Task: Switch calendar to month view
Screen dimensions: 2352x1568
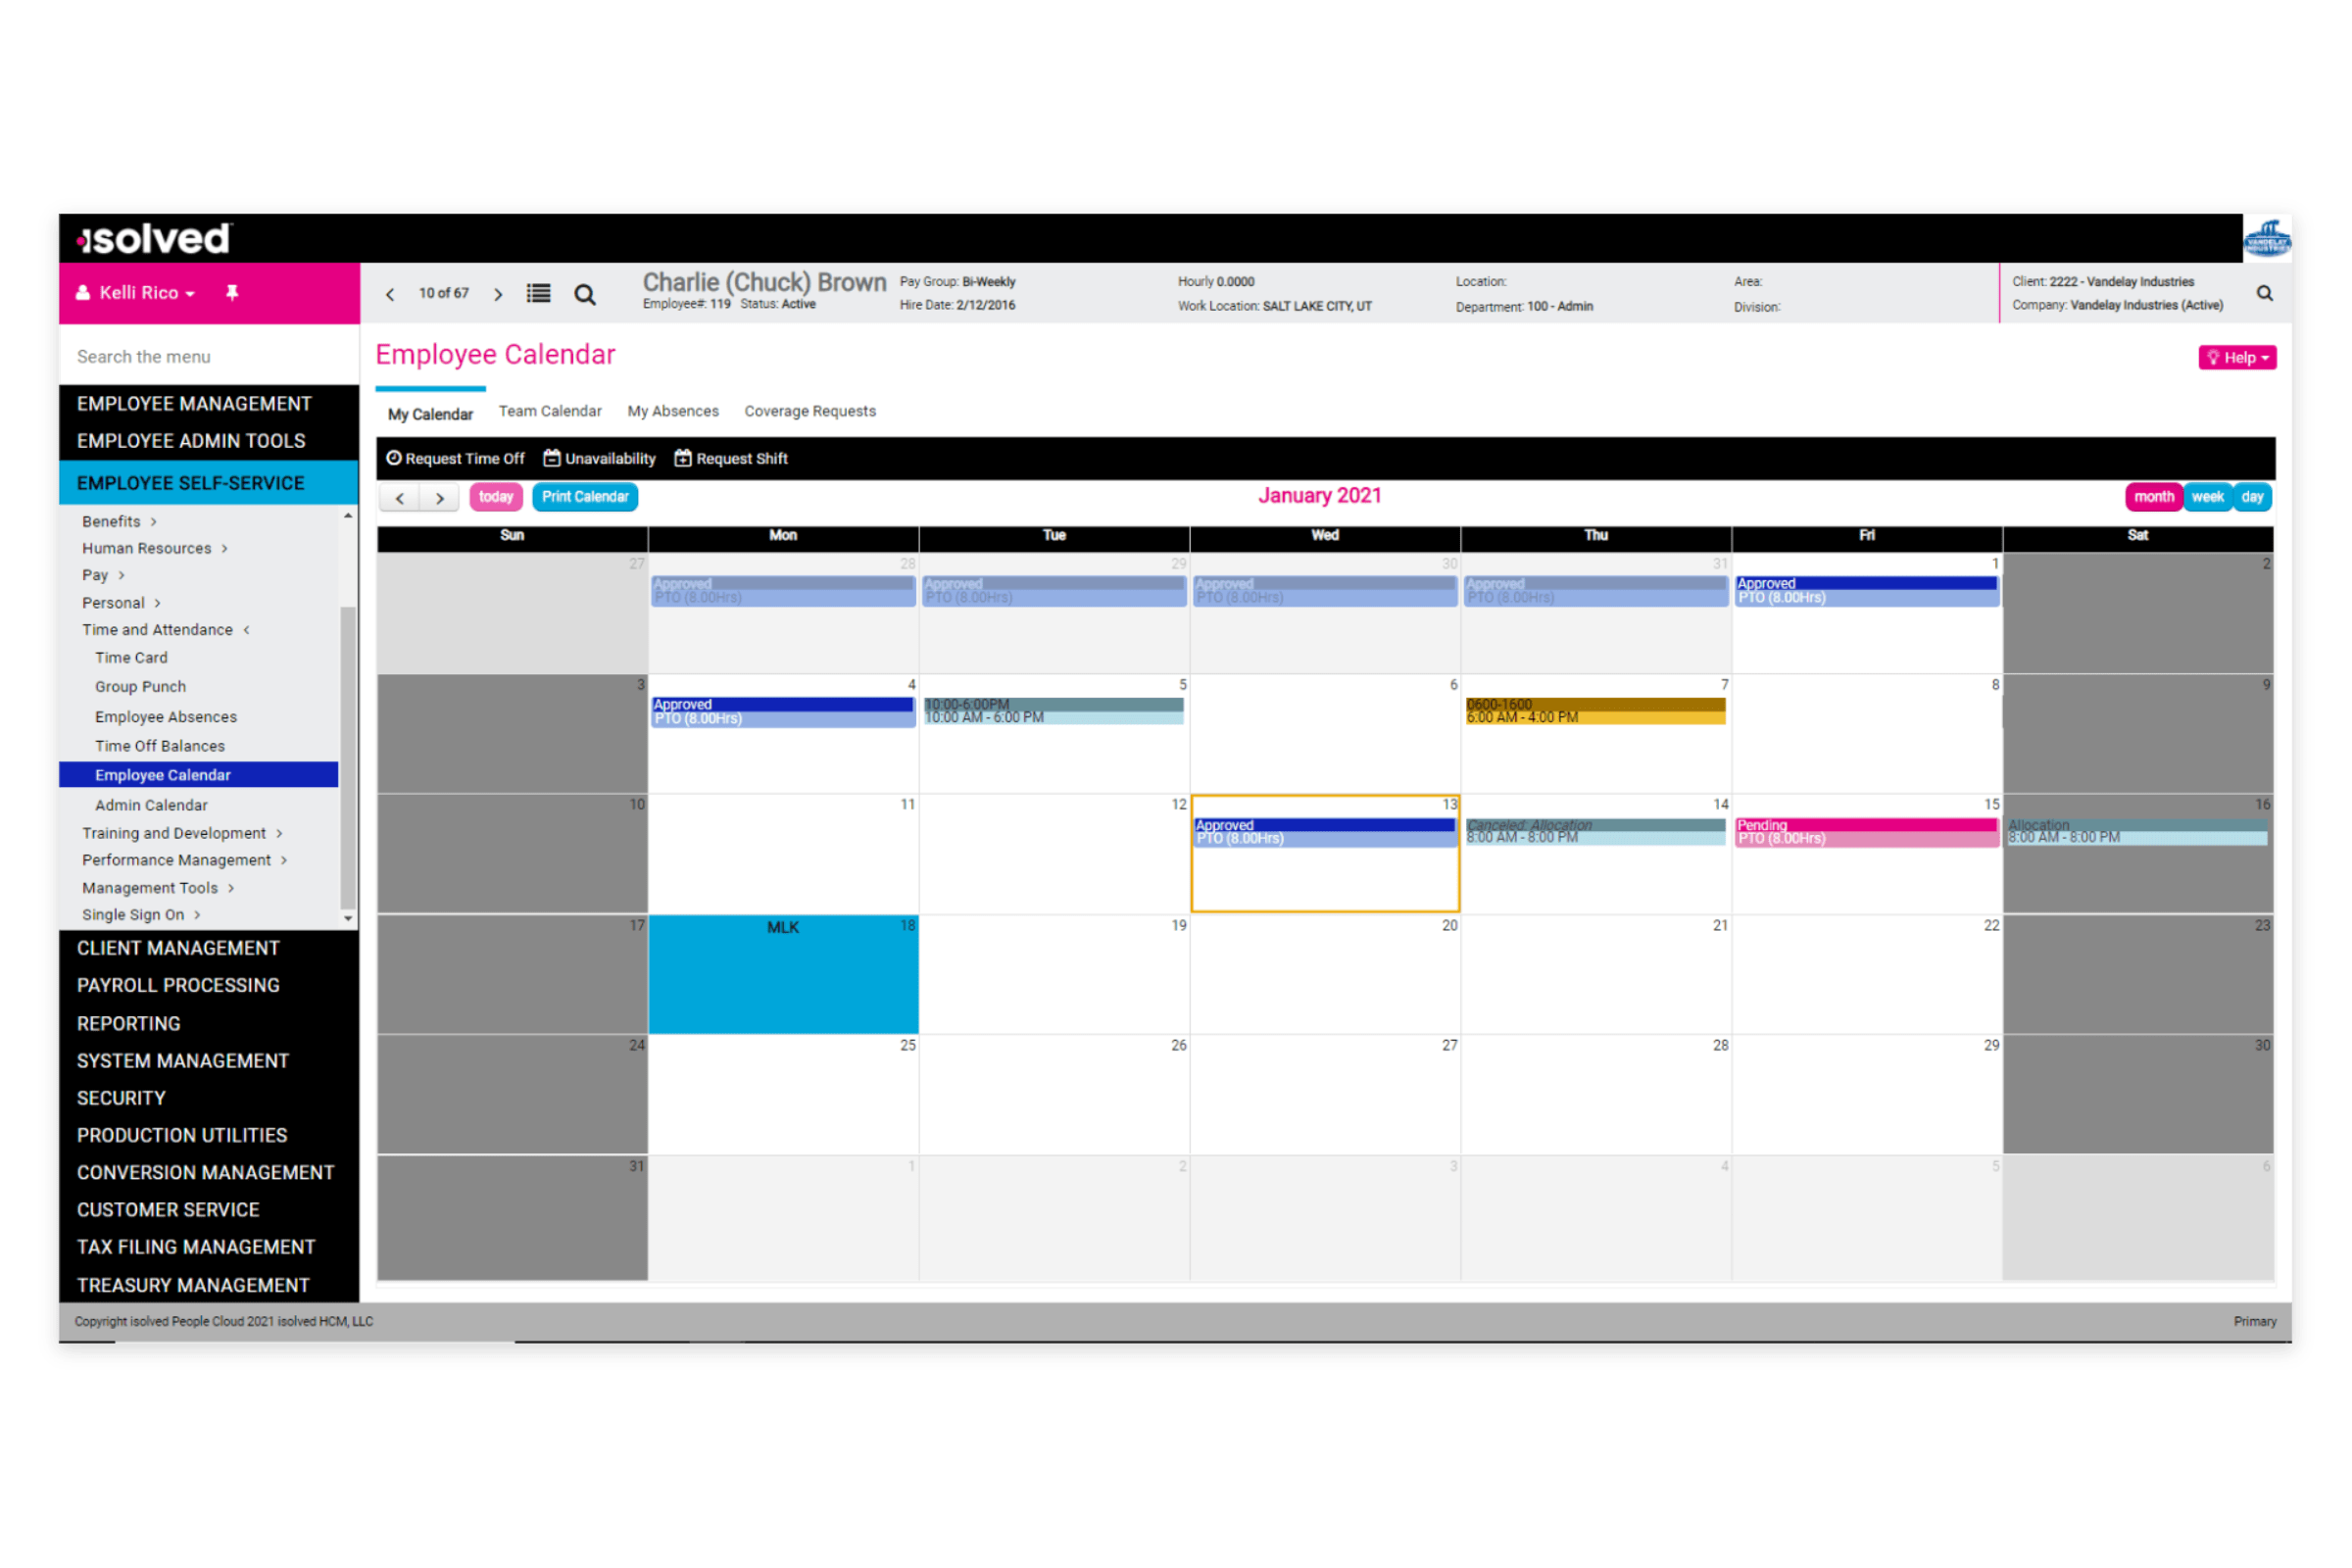Action: pos(2153,497)
